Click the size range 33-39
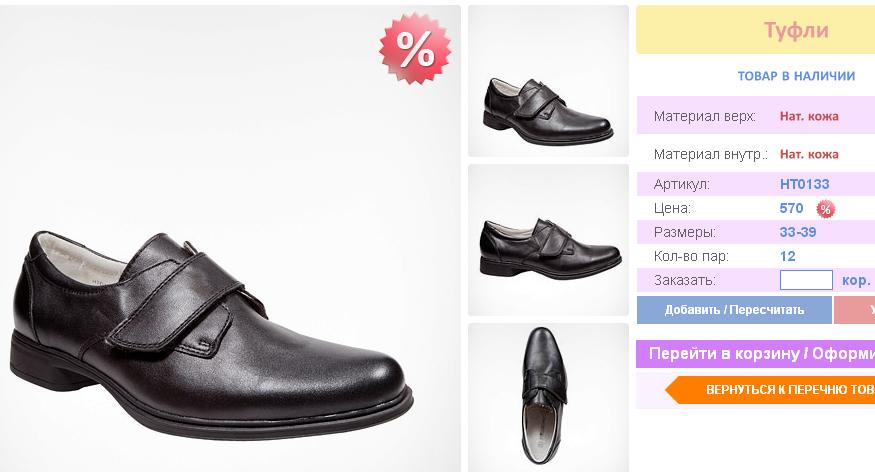This screenshot has height=472, width=875. (x=798, y=232)
